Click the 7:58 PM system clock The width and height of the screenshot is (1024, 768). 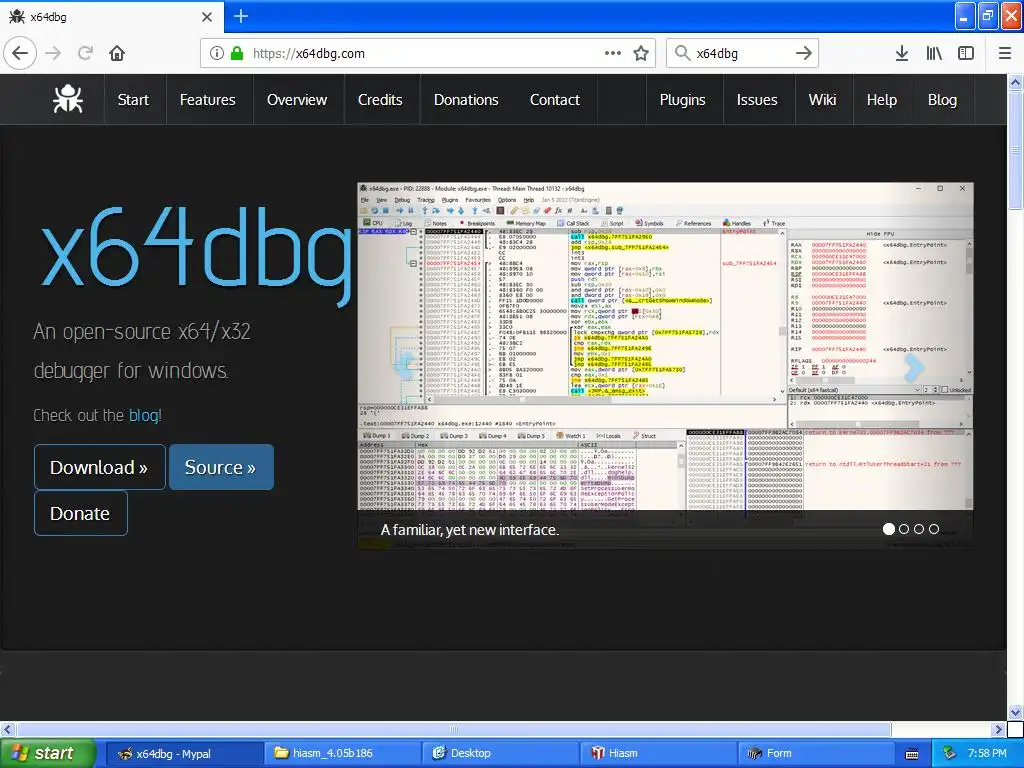[x=987, y=753]
